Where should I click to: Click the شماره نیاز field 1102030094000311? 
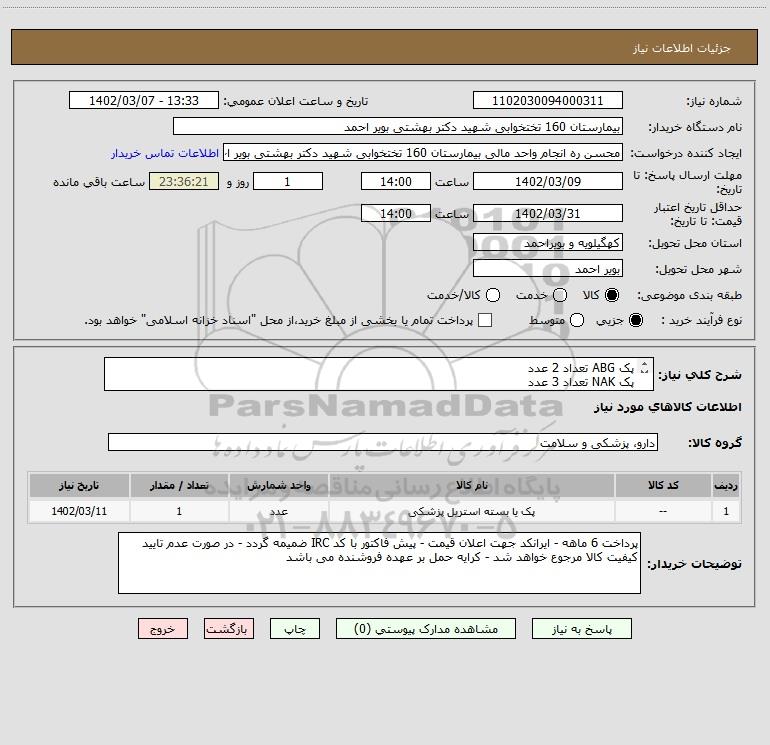548,100
